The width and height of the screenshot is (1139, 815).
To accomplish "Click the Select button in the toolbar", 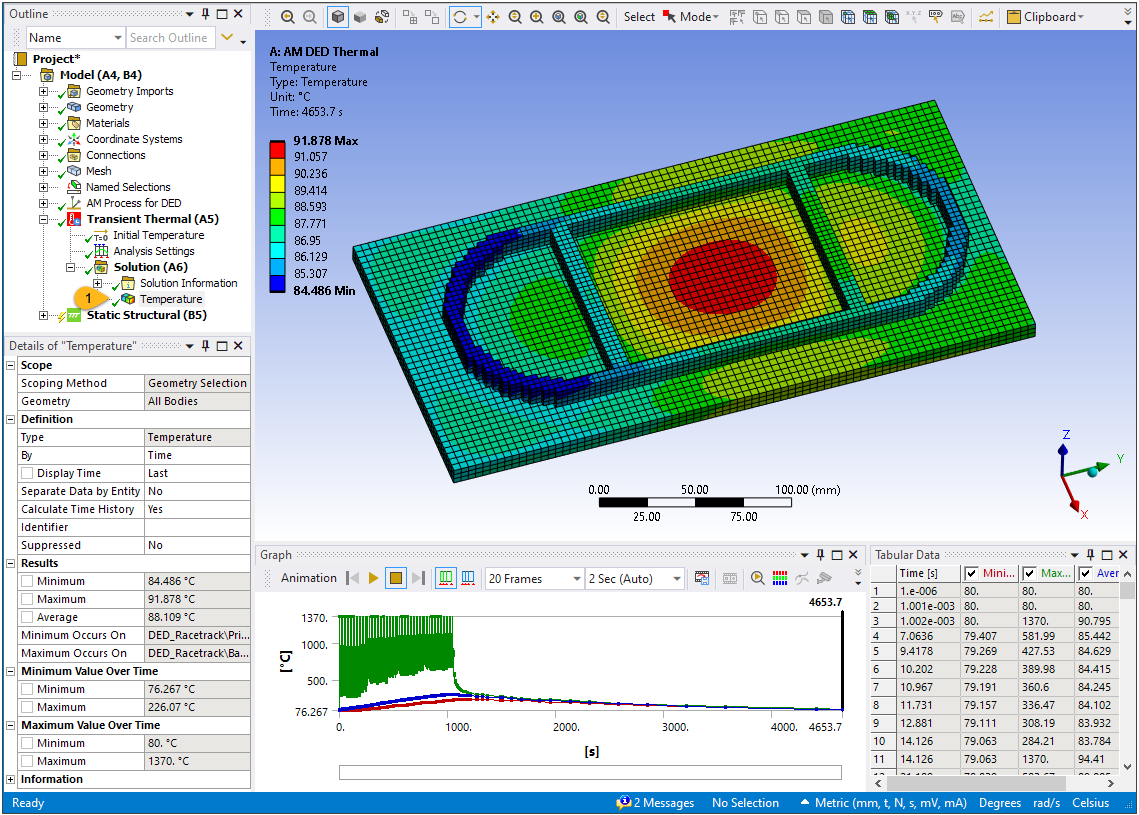I will (639, 17).
